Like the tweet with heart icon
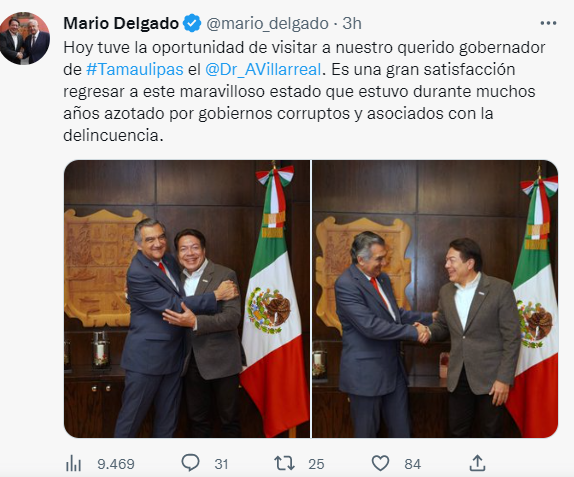 (x=380, y=463)
